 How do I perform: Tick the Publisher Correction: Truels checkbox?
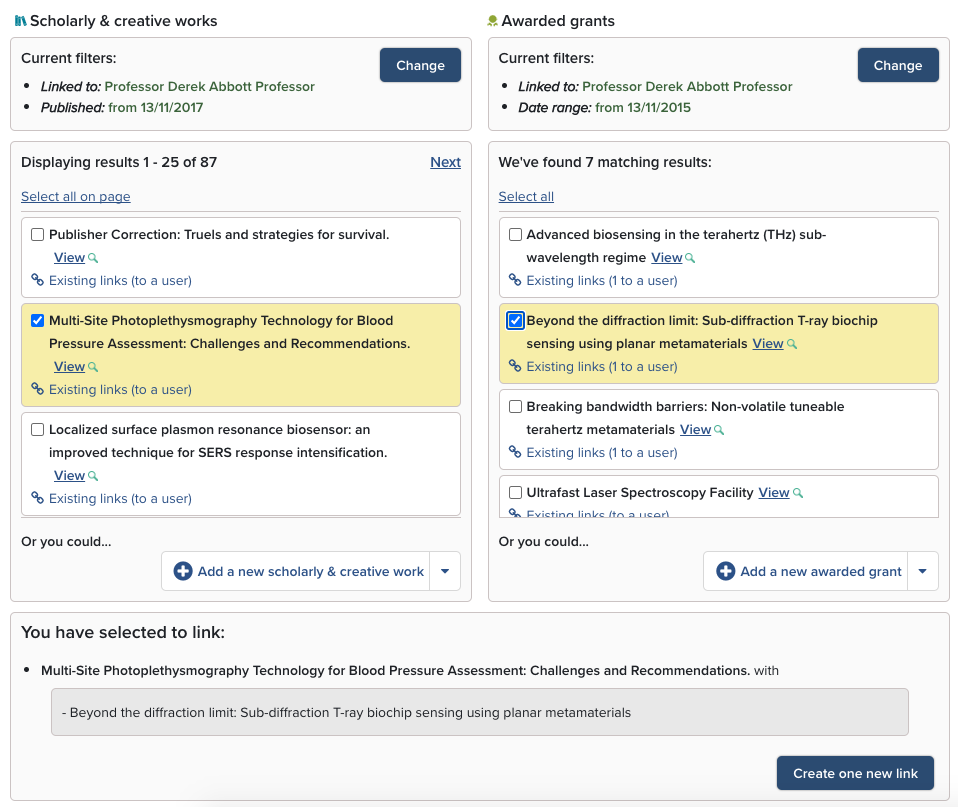pyautogui.click(x=38, y=235)
